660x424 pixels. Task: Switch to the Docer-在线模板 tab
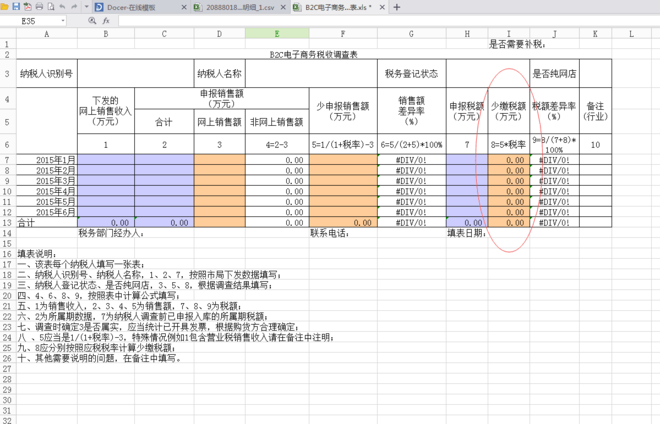coord(131,7)
